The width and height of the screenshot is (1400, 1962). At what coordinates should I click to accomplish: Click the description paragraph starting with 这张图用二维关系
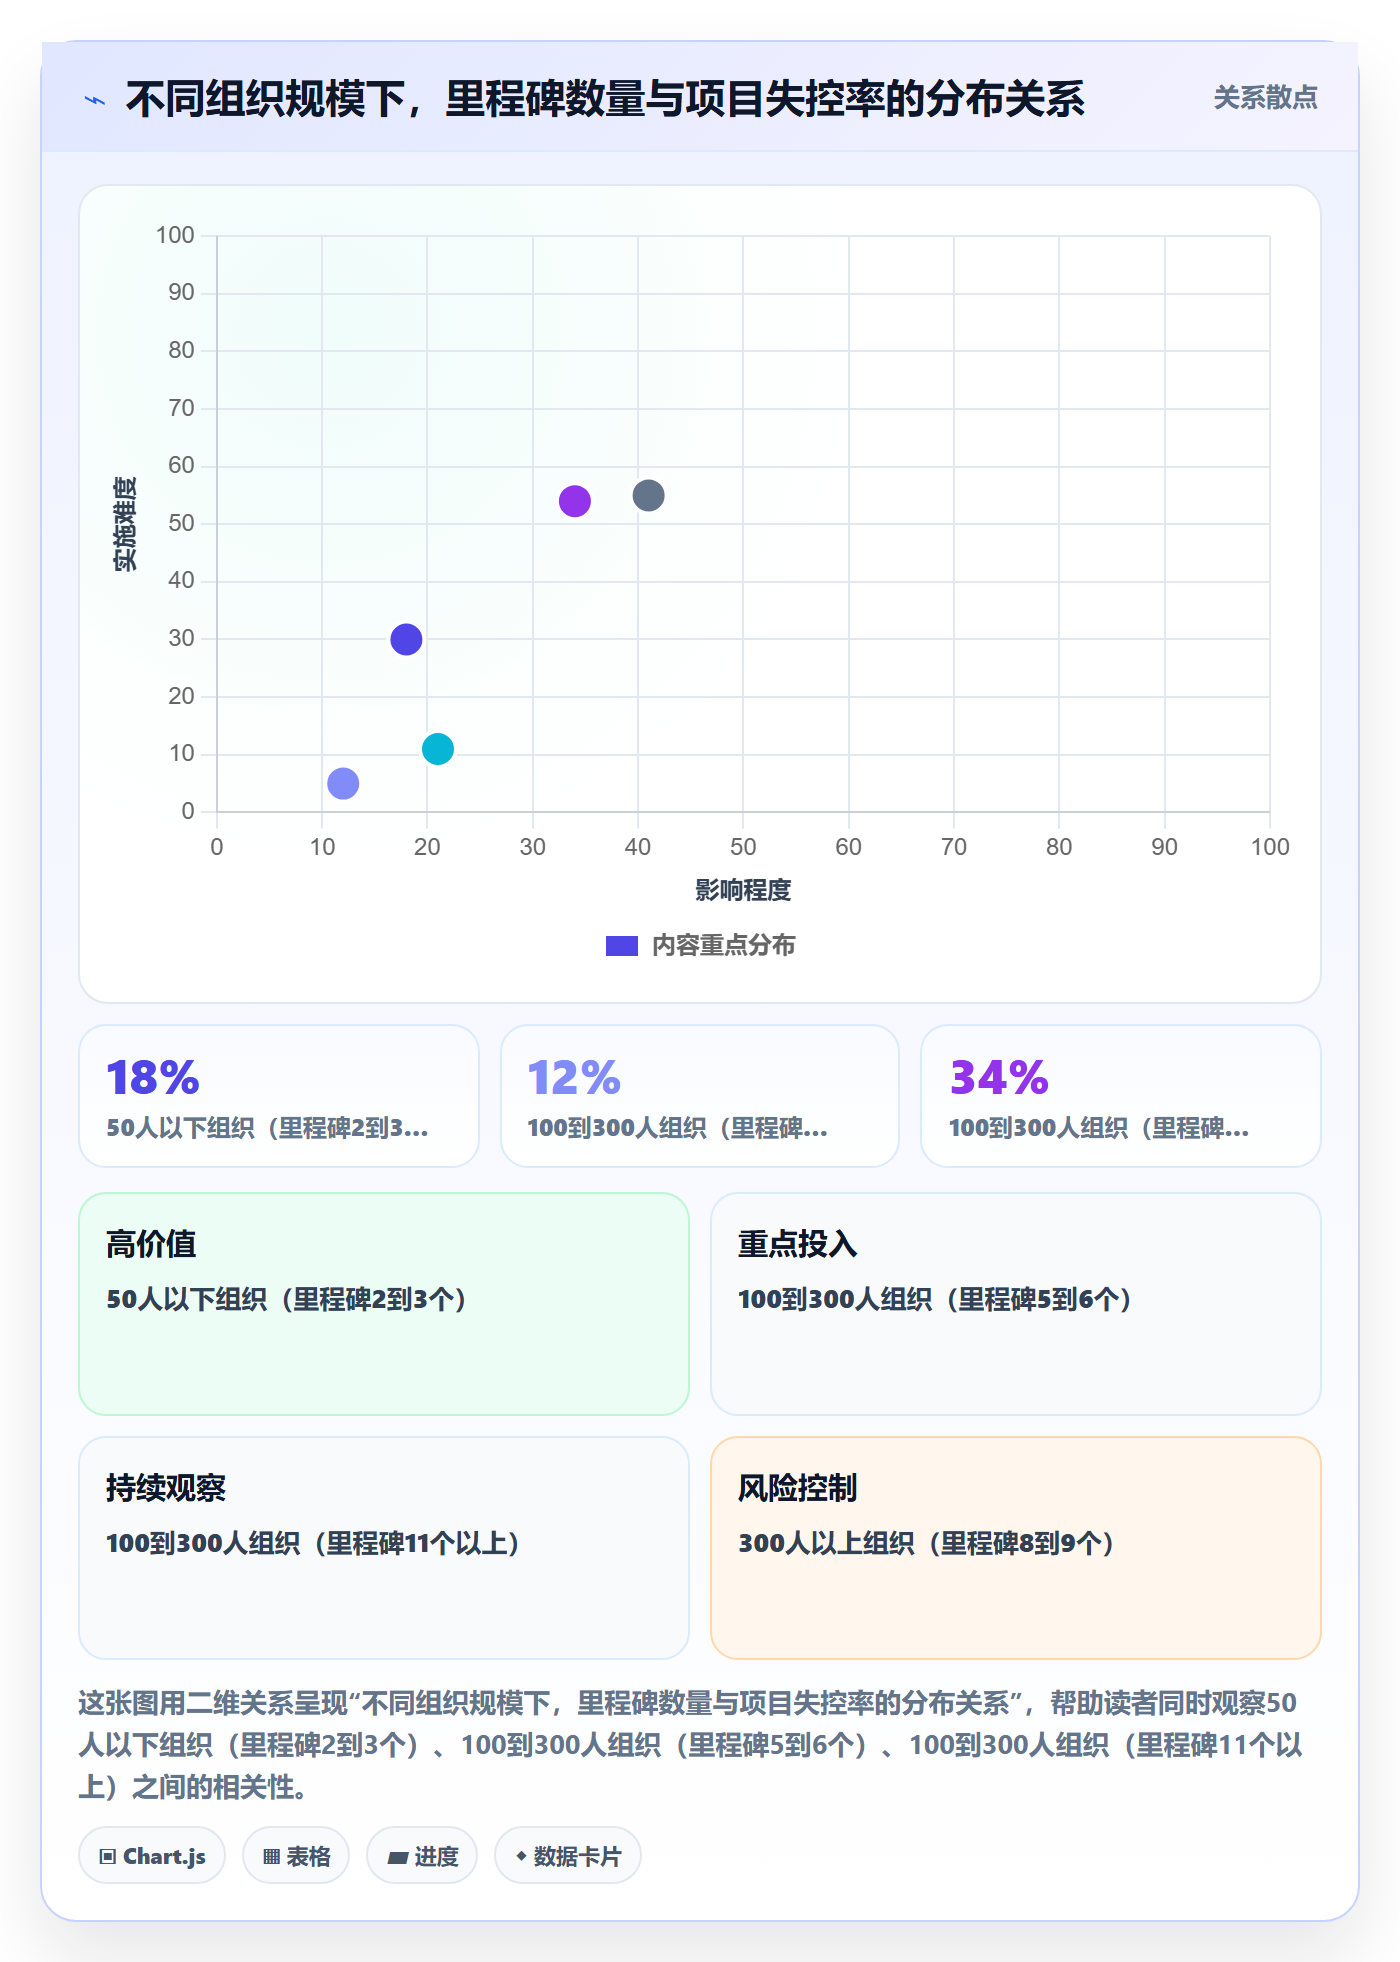click(x=692, y=1745)
